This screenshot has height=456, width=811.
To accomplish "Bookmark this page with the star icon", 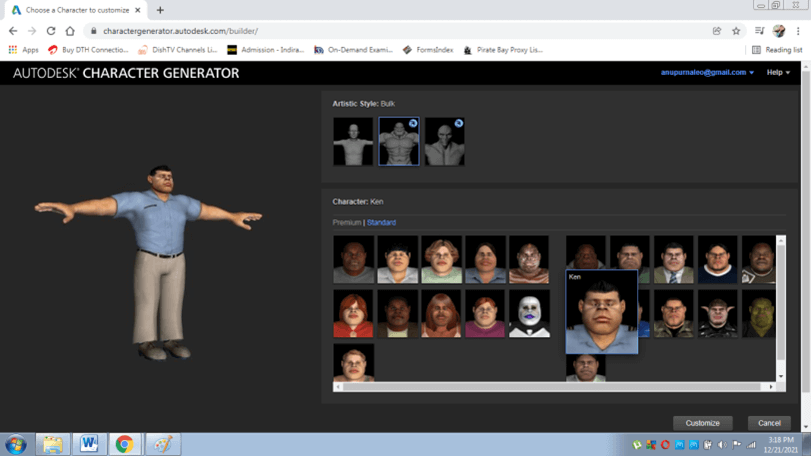I will (736, 31).
